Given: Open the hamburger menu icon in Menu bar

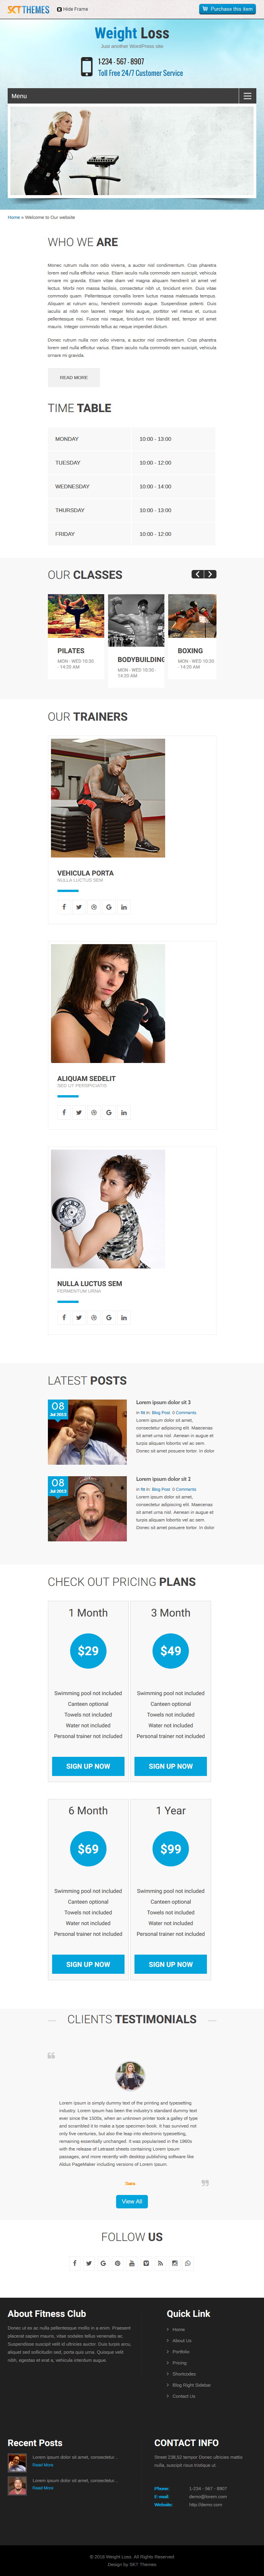Looking at the screenshot, I should tap(248, 96).
